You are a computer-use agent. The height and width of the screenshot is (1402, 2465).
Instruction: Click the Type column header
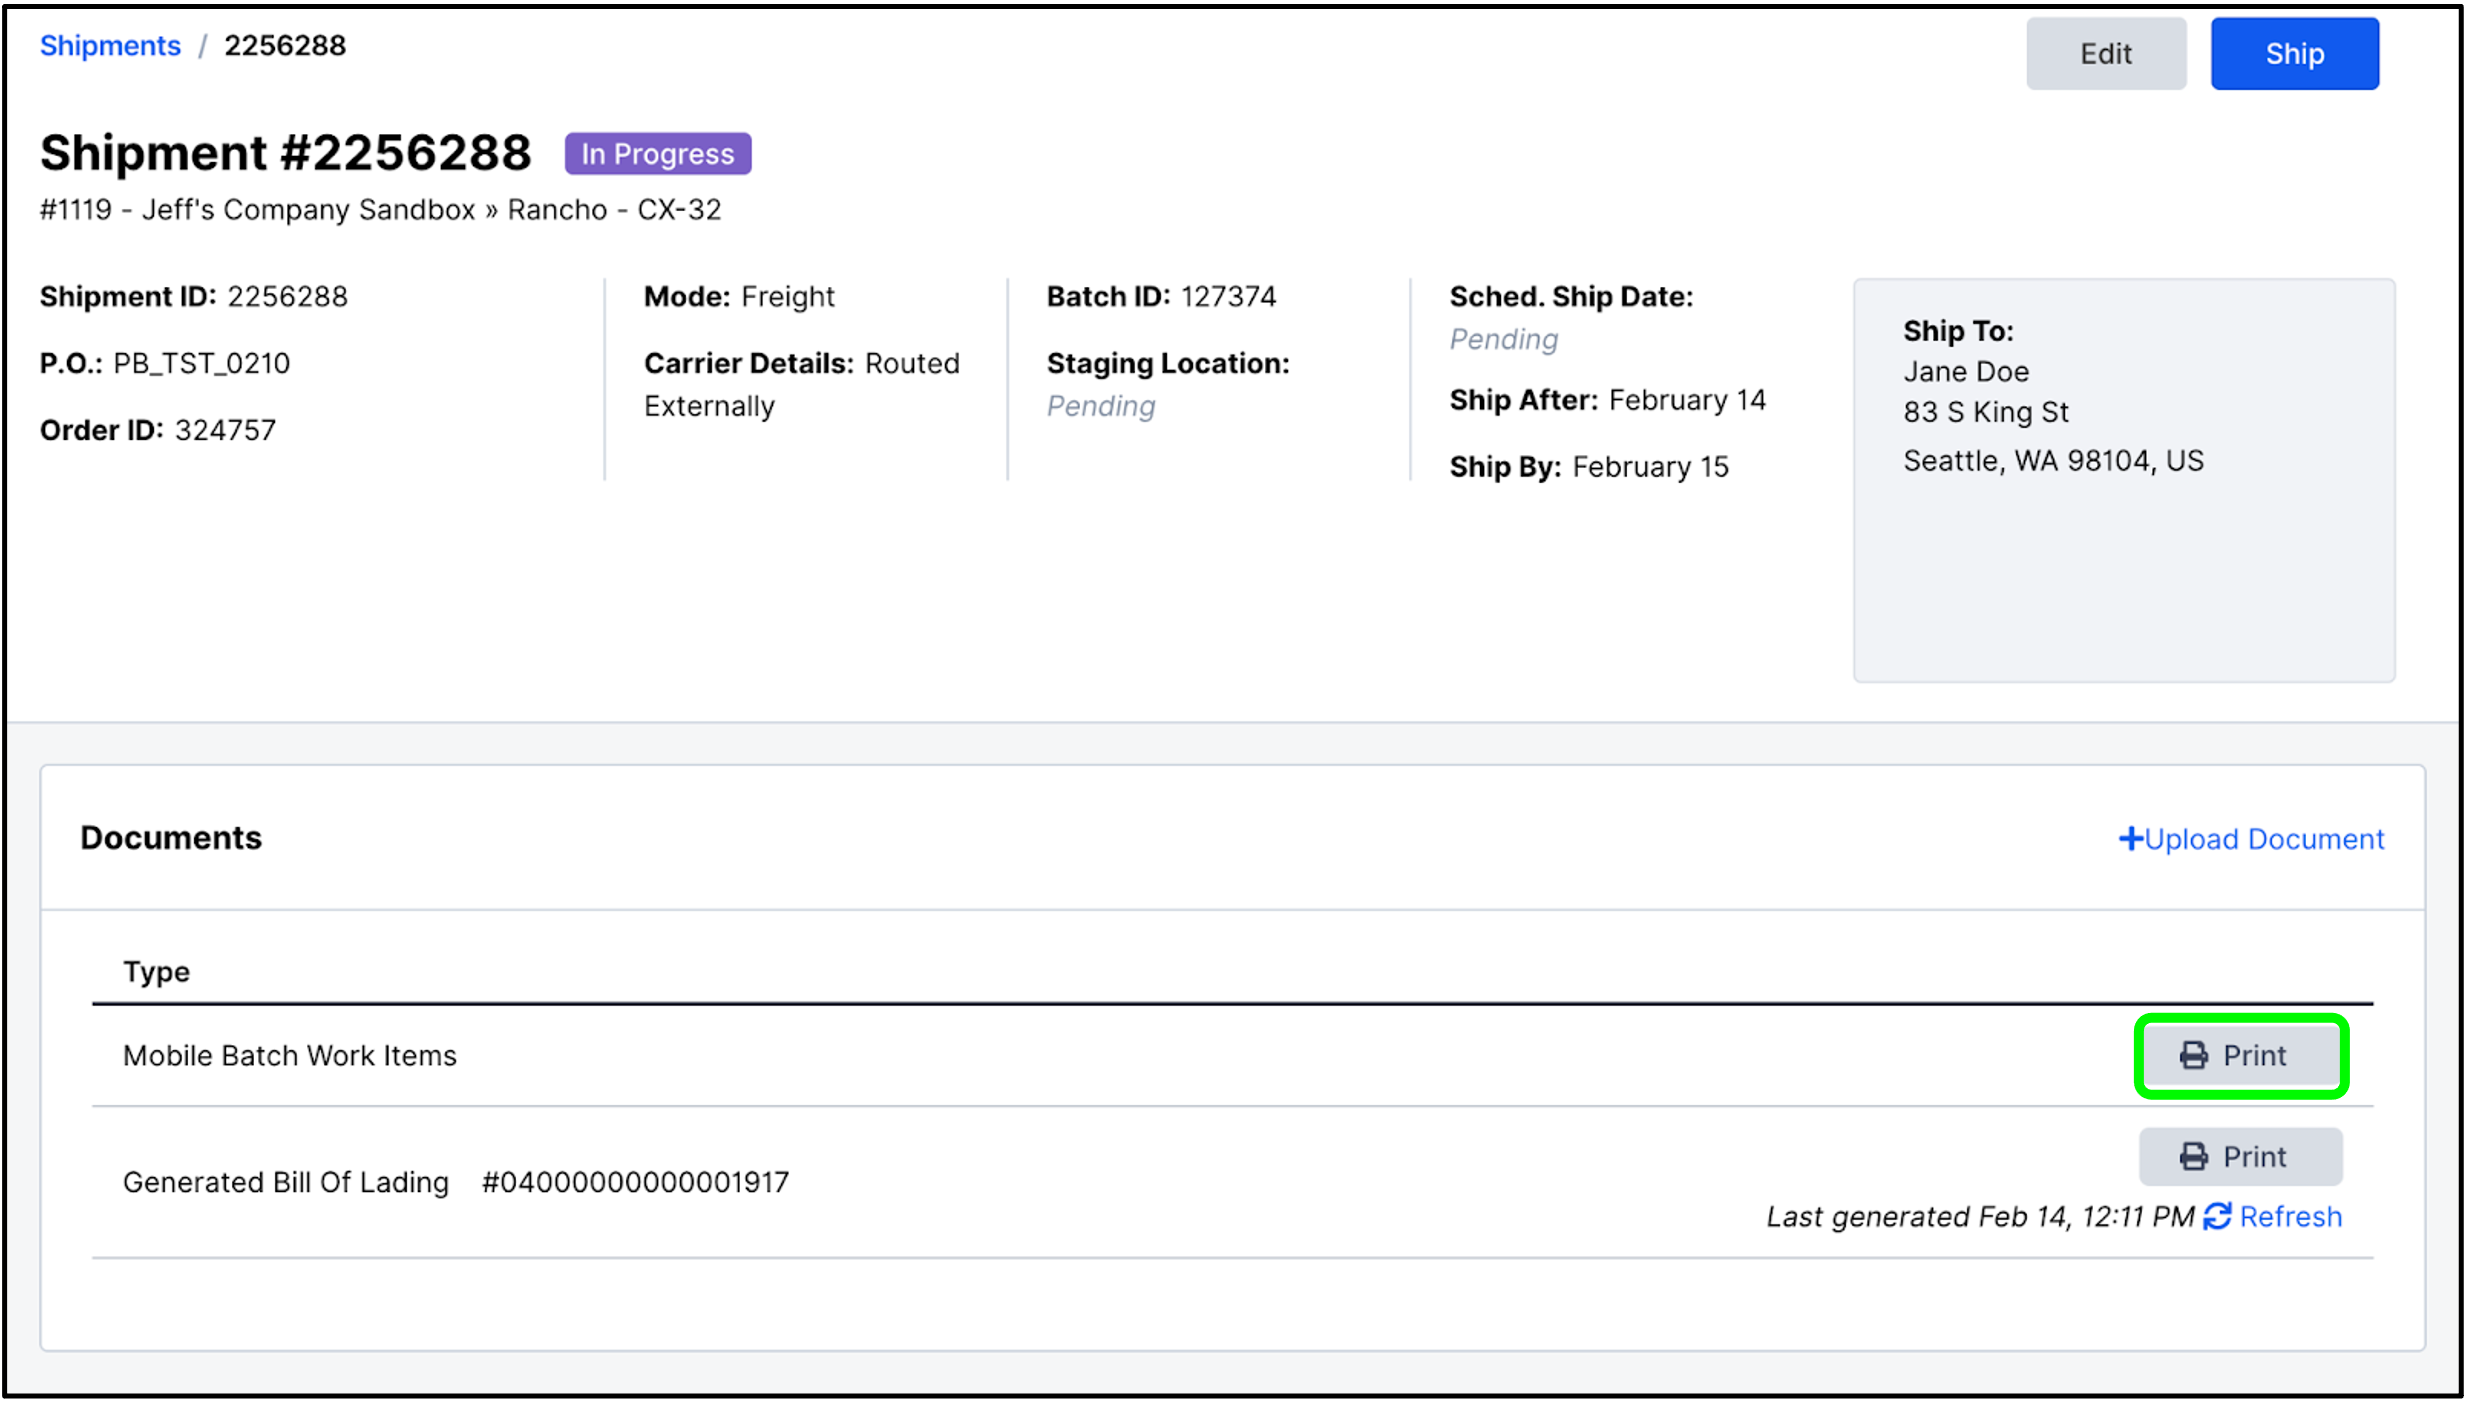pyautogui.click(x=156, y=971)
